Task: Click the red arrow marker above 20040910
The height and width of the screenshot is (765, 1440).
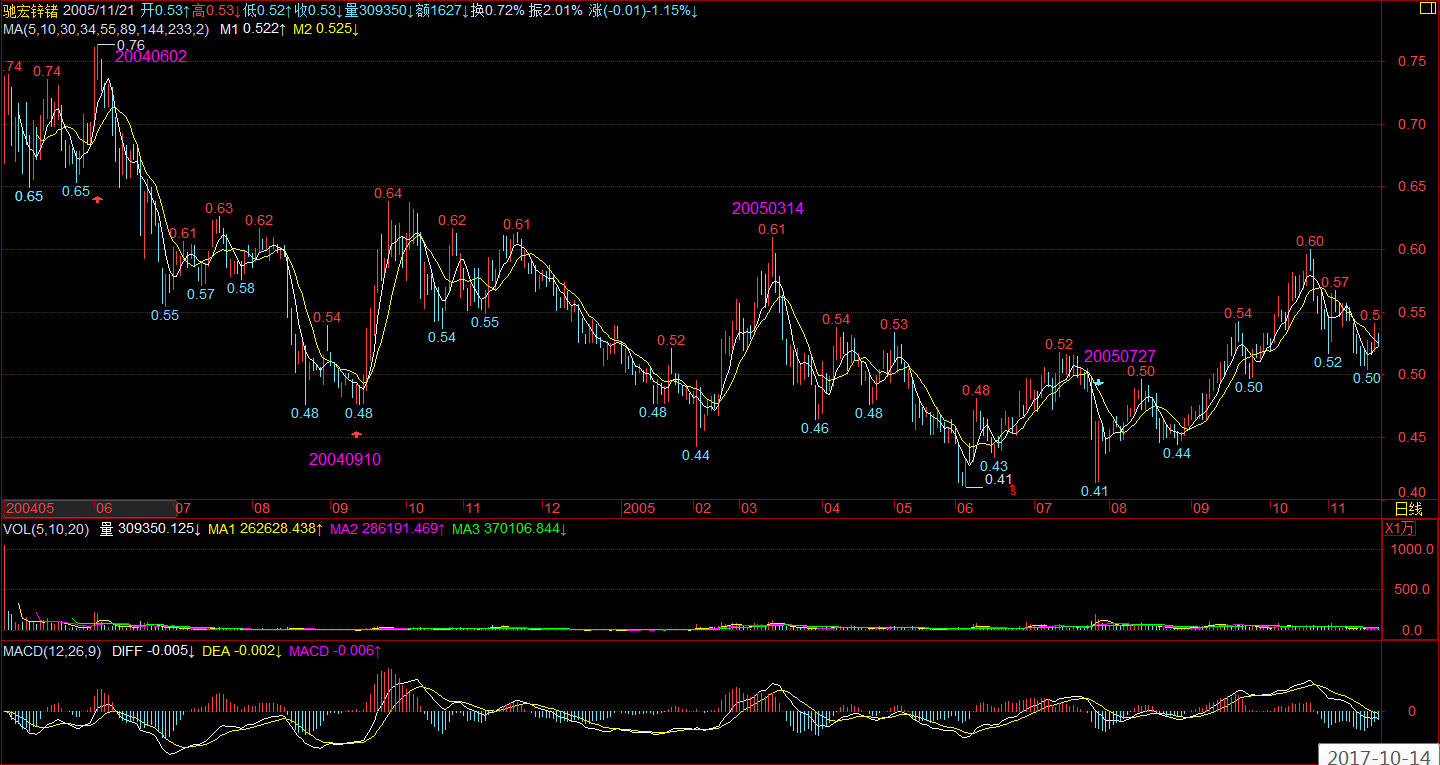Action: pyautogui.click(x=357, y=434)
